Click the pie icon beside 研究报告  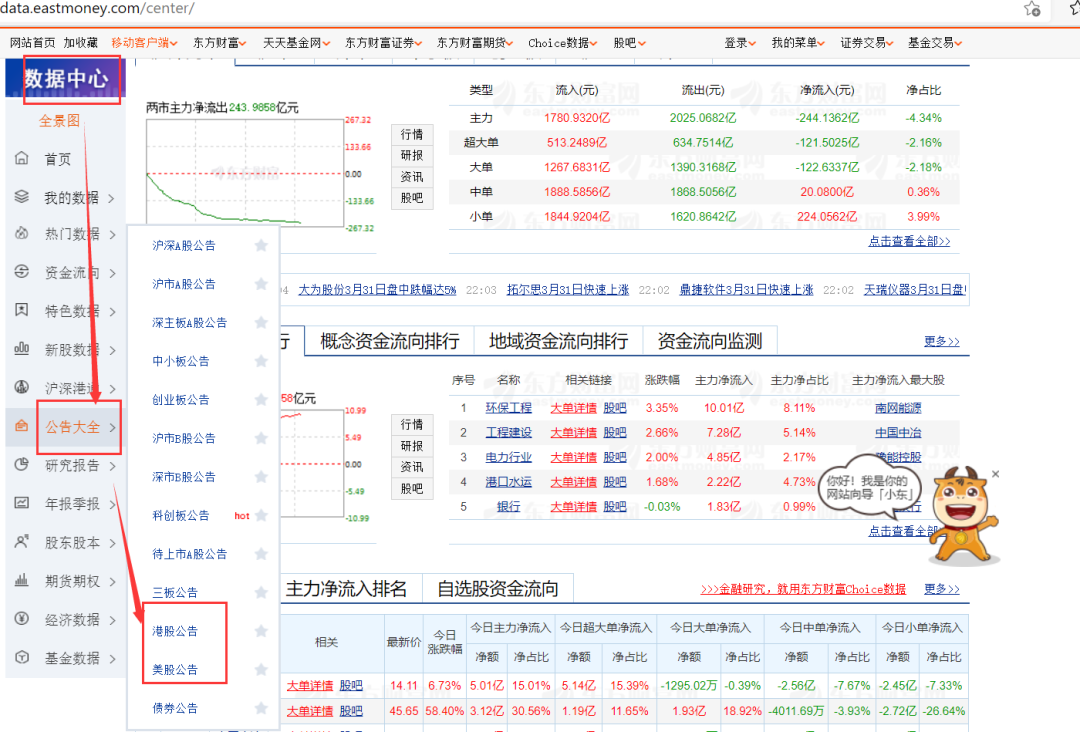click(22, 464)
